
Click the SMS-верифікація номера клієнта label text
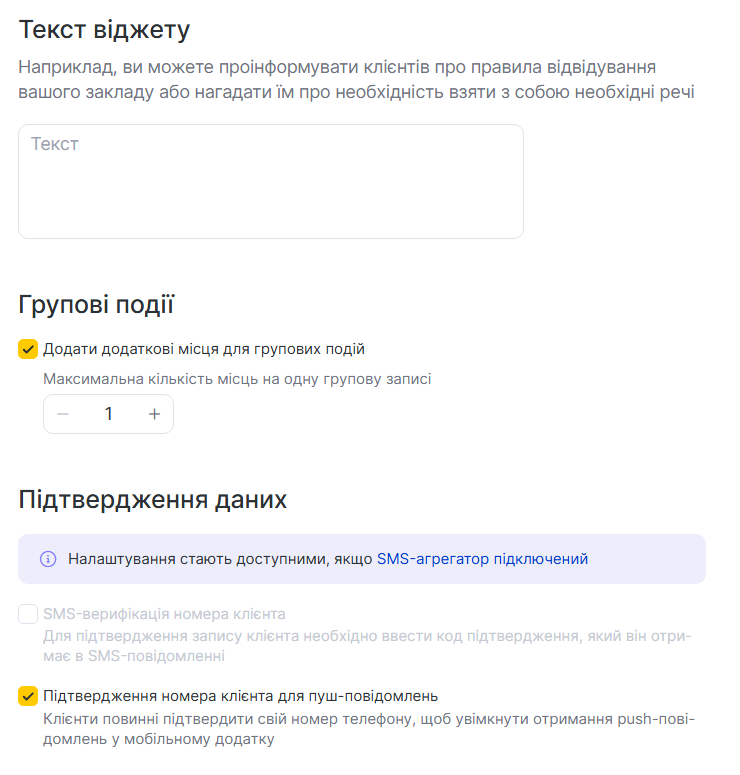click(x=164, y=614)
